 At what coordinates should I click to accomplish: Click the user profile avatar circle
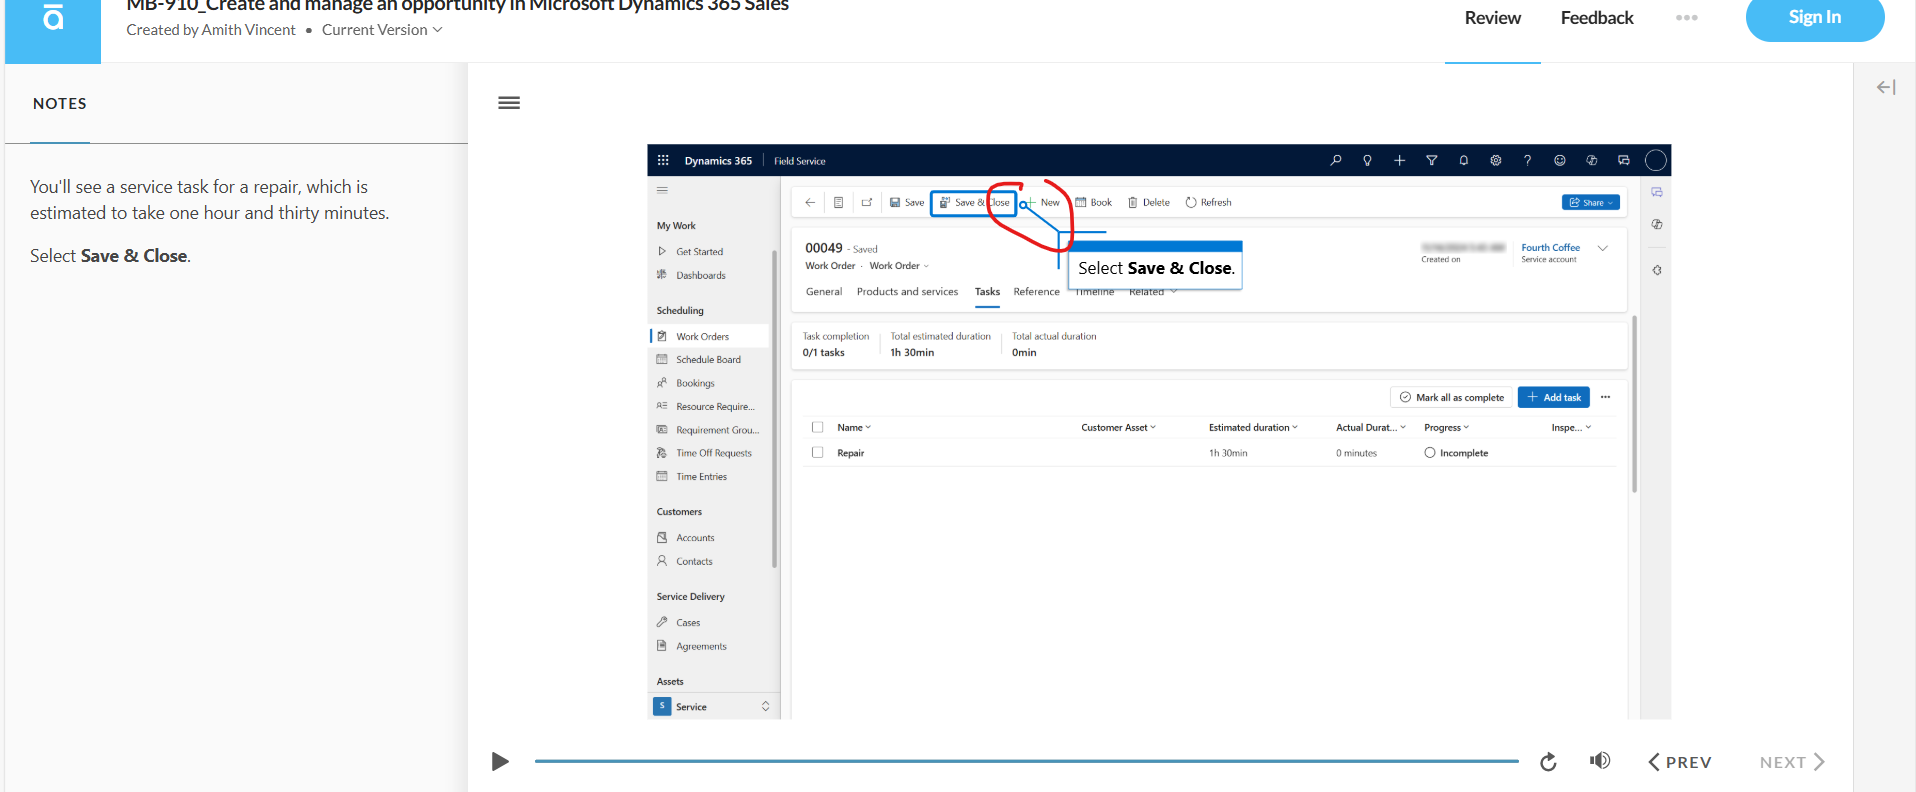click(x=1656, y=160)
